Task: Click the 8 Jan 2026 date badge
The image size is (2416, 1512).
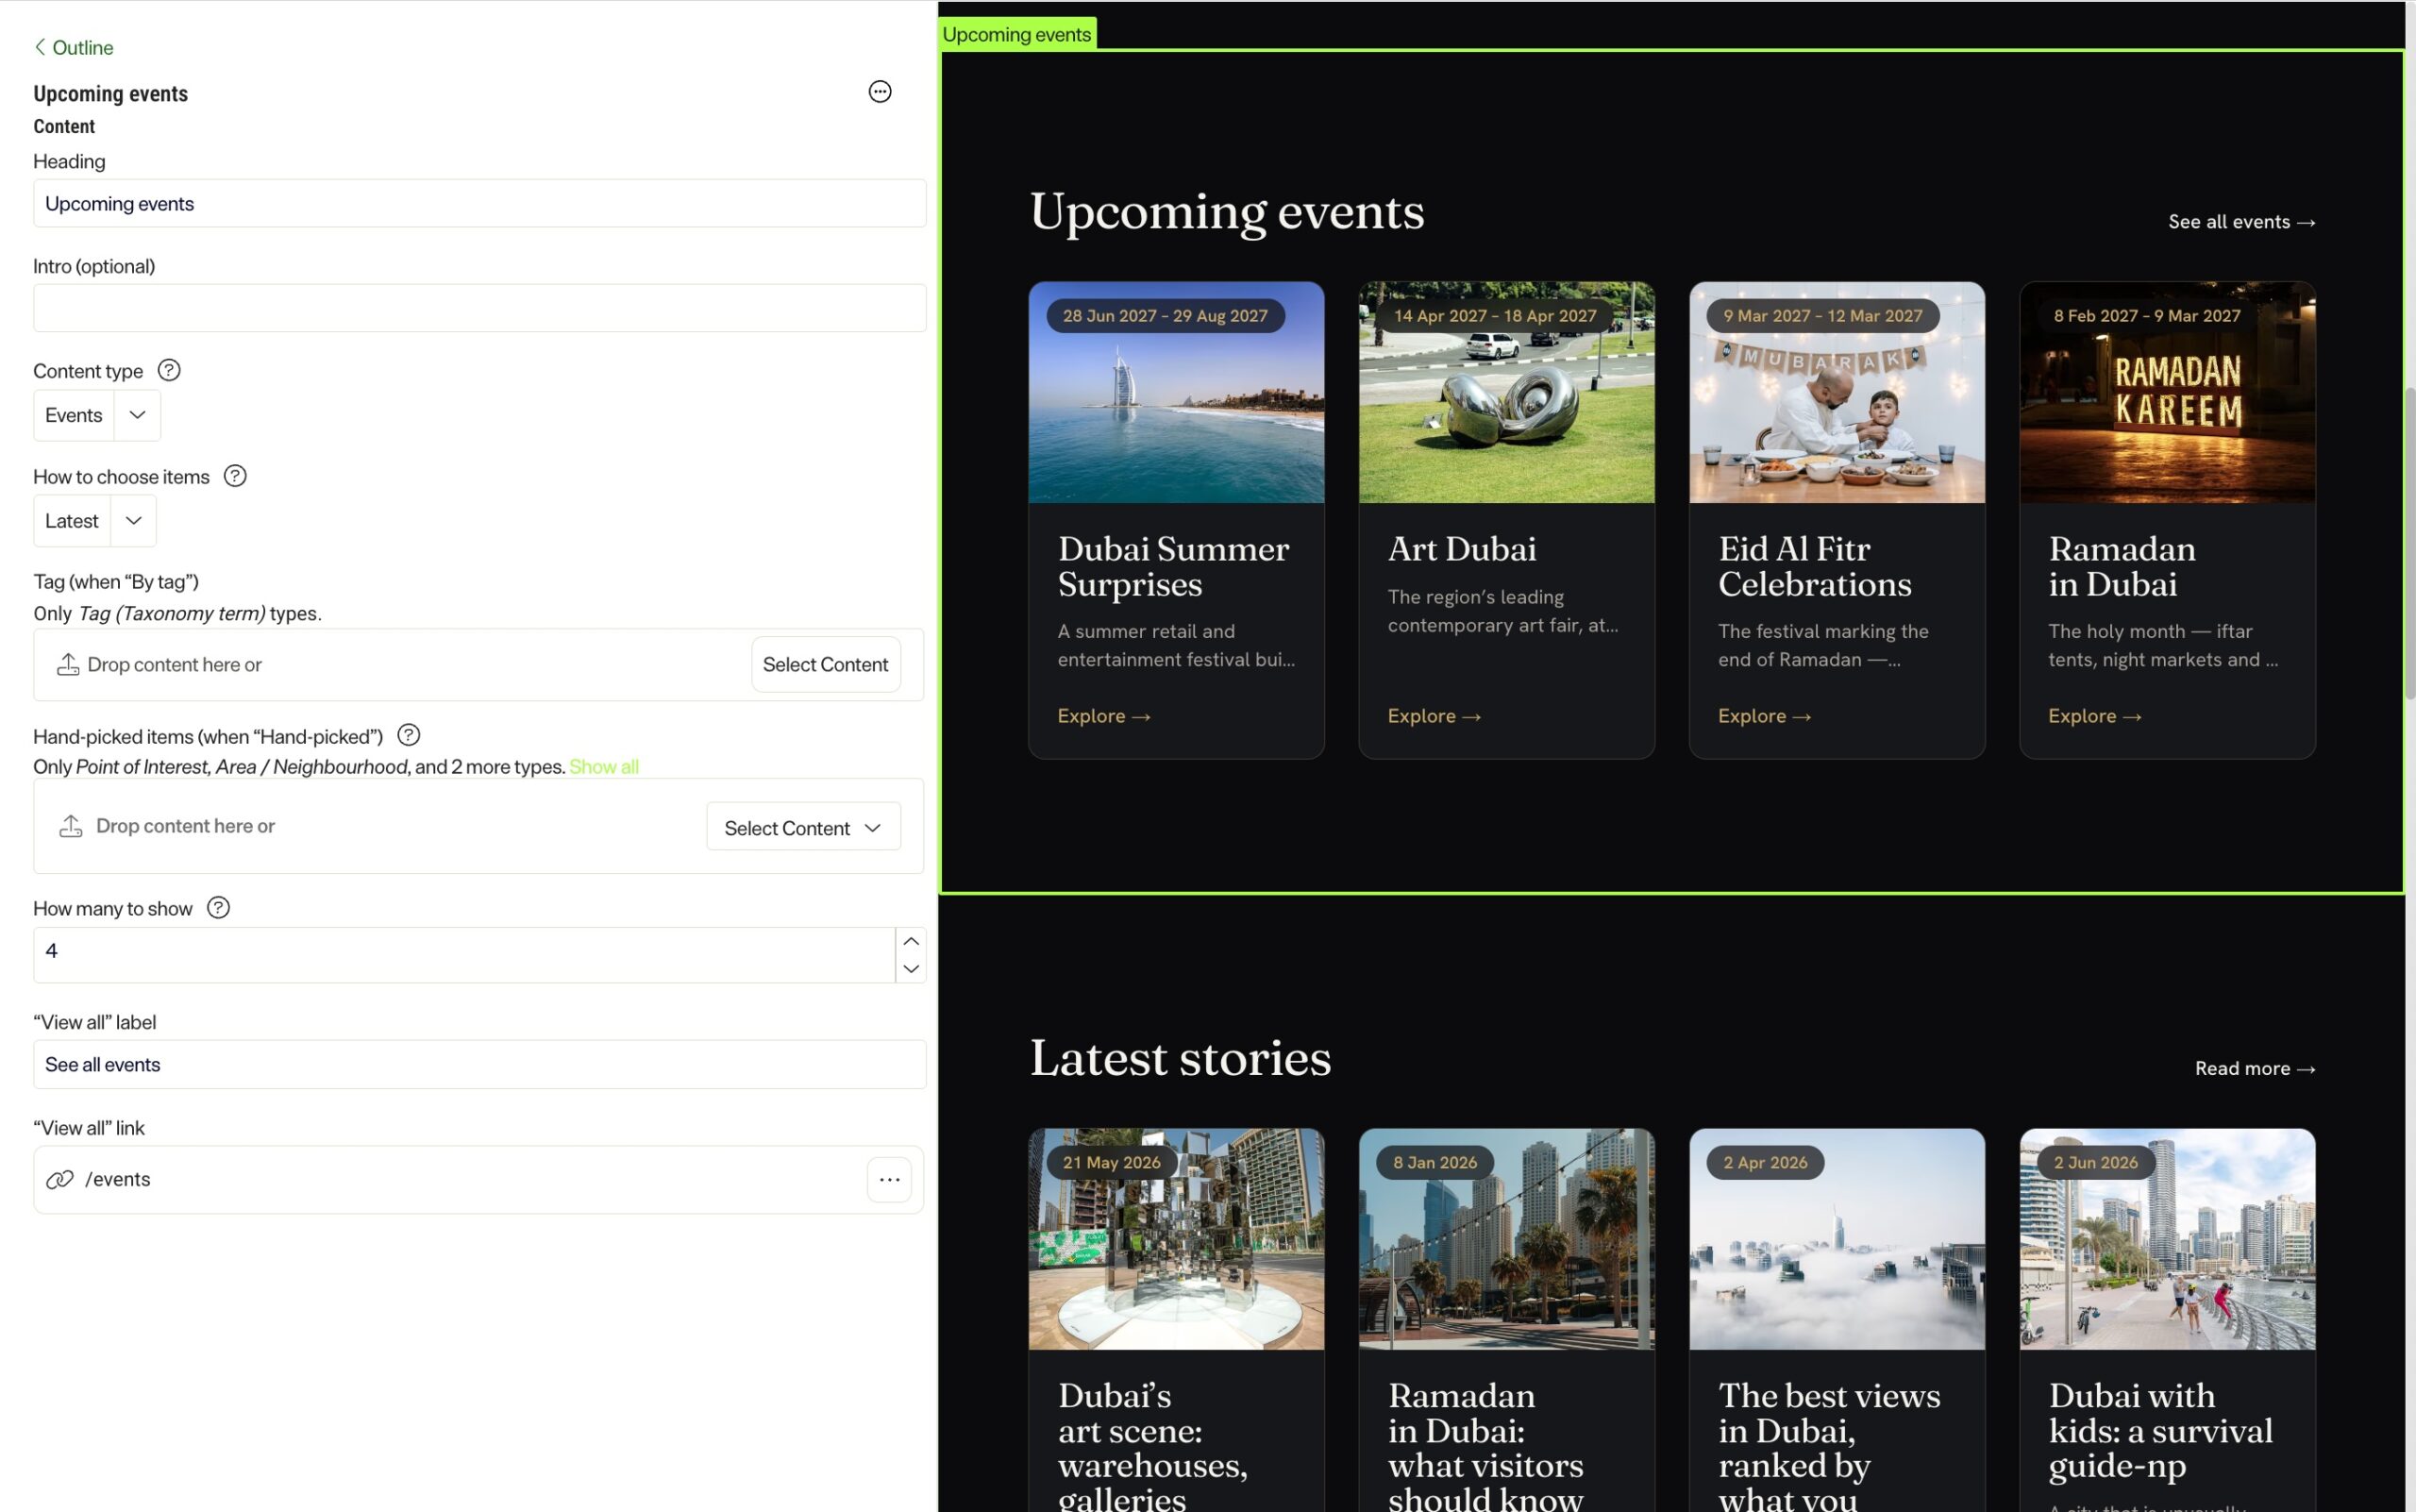Action: tap(1435, 1163)
